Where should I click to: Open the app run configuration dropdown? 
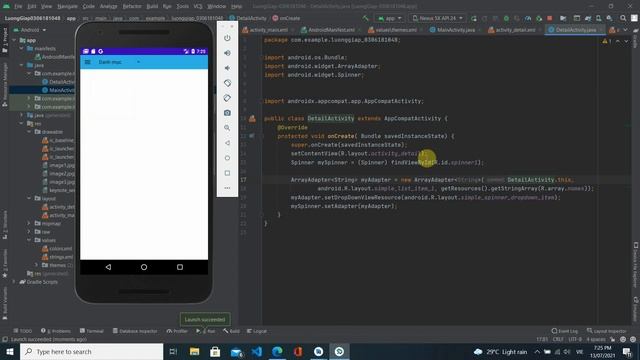389,18
